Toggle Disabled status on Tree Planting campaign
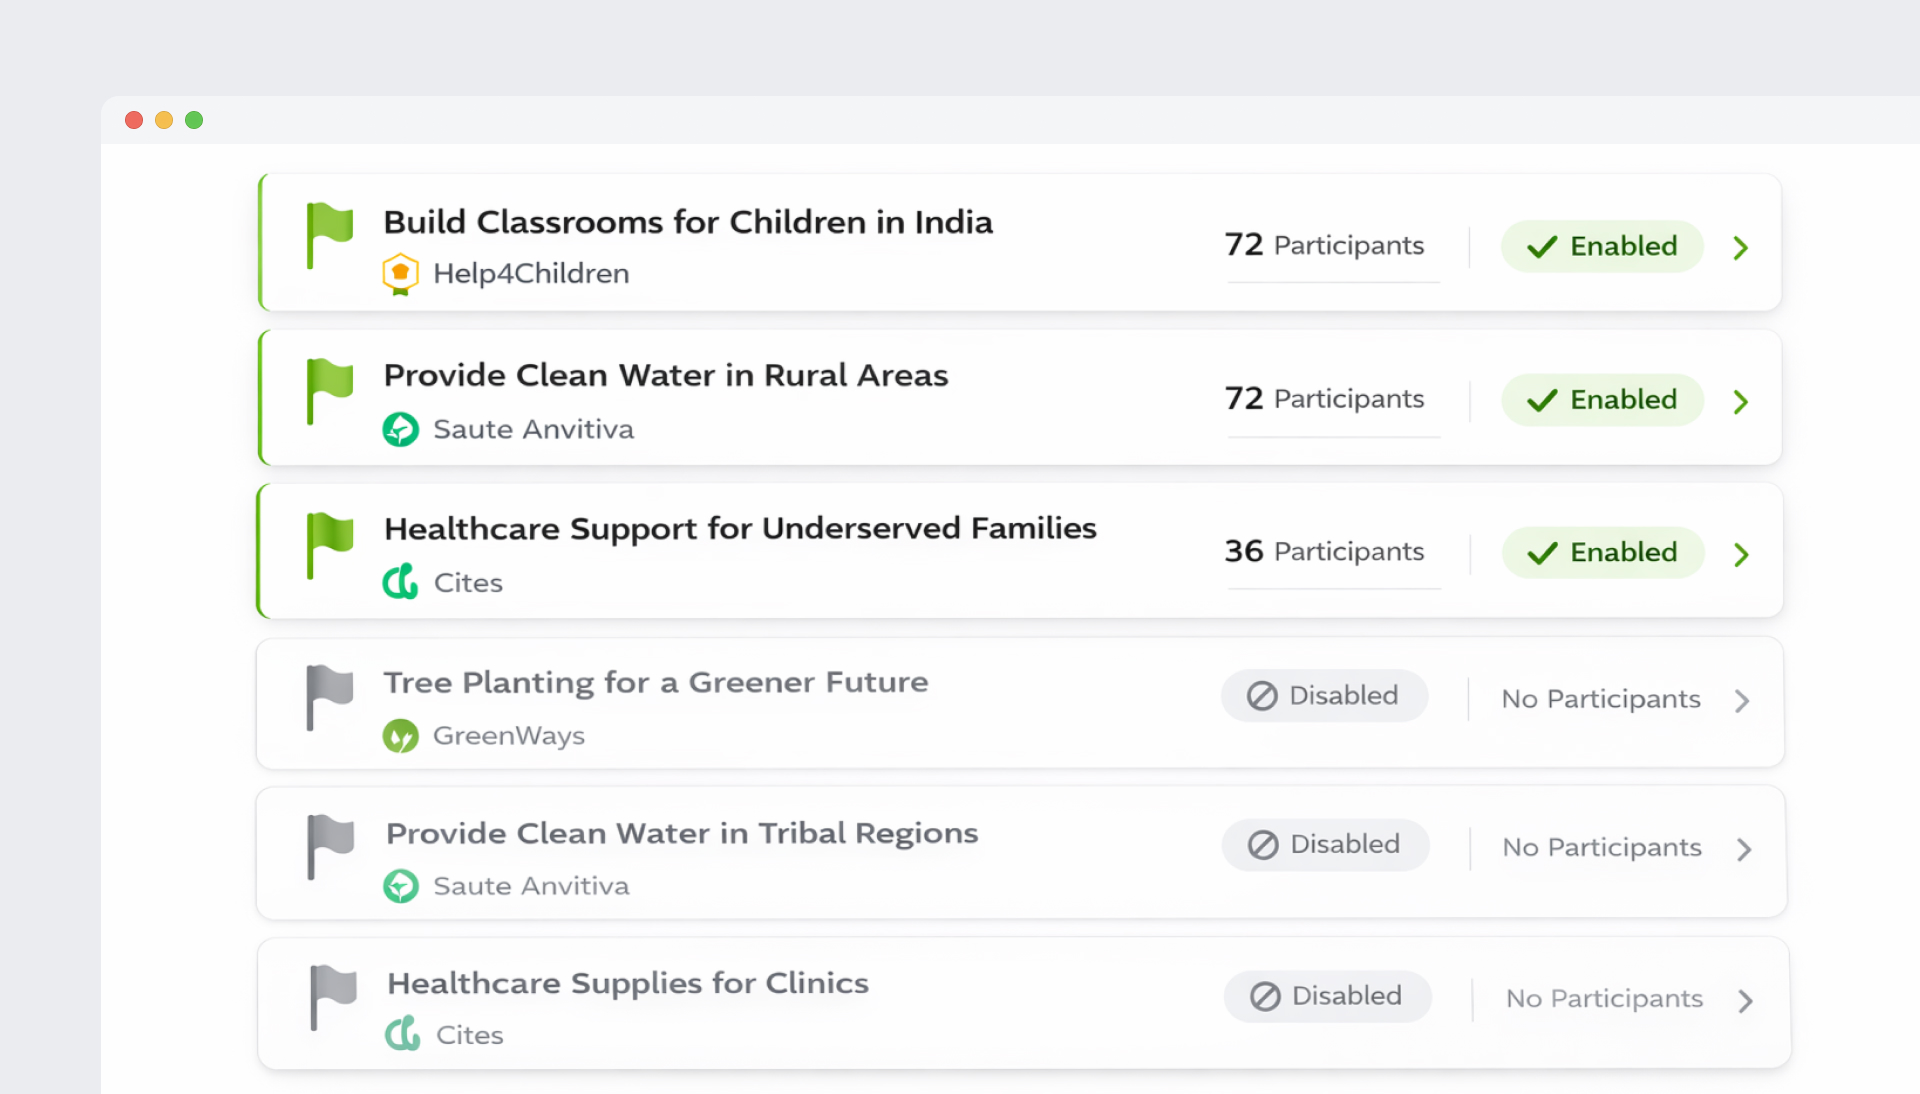 pyautogui.click(x=1324, y=695)
